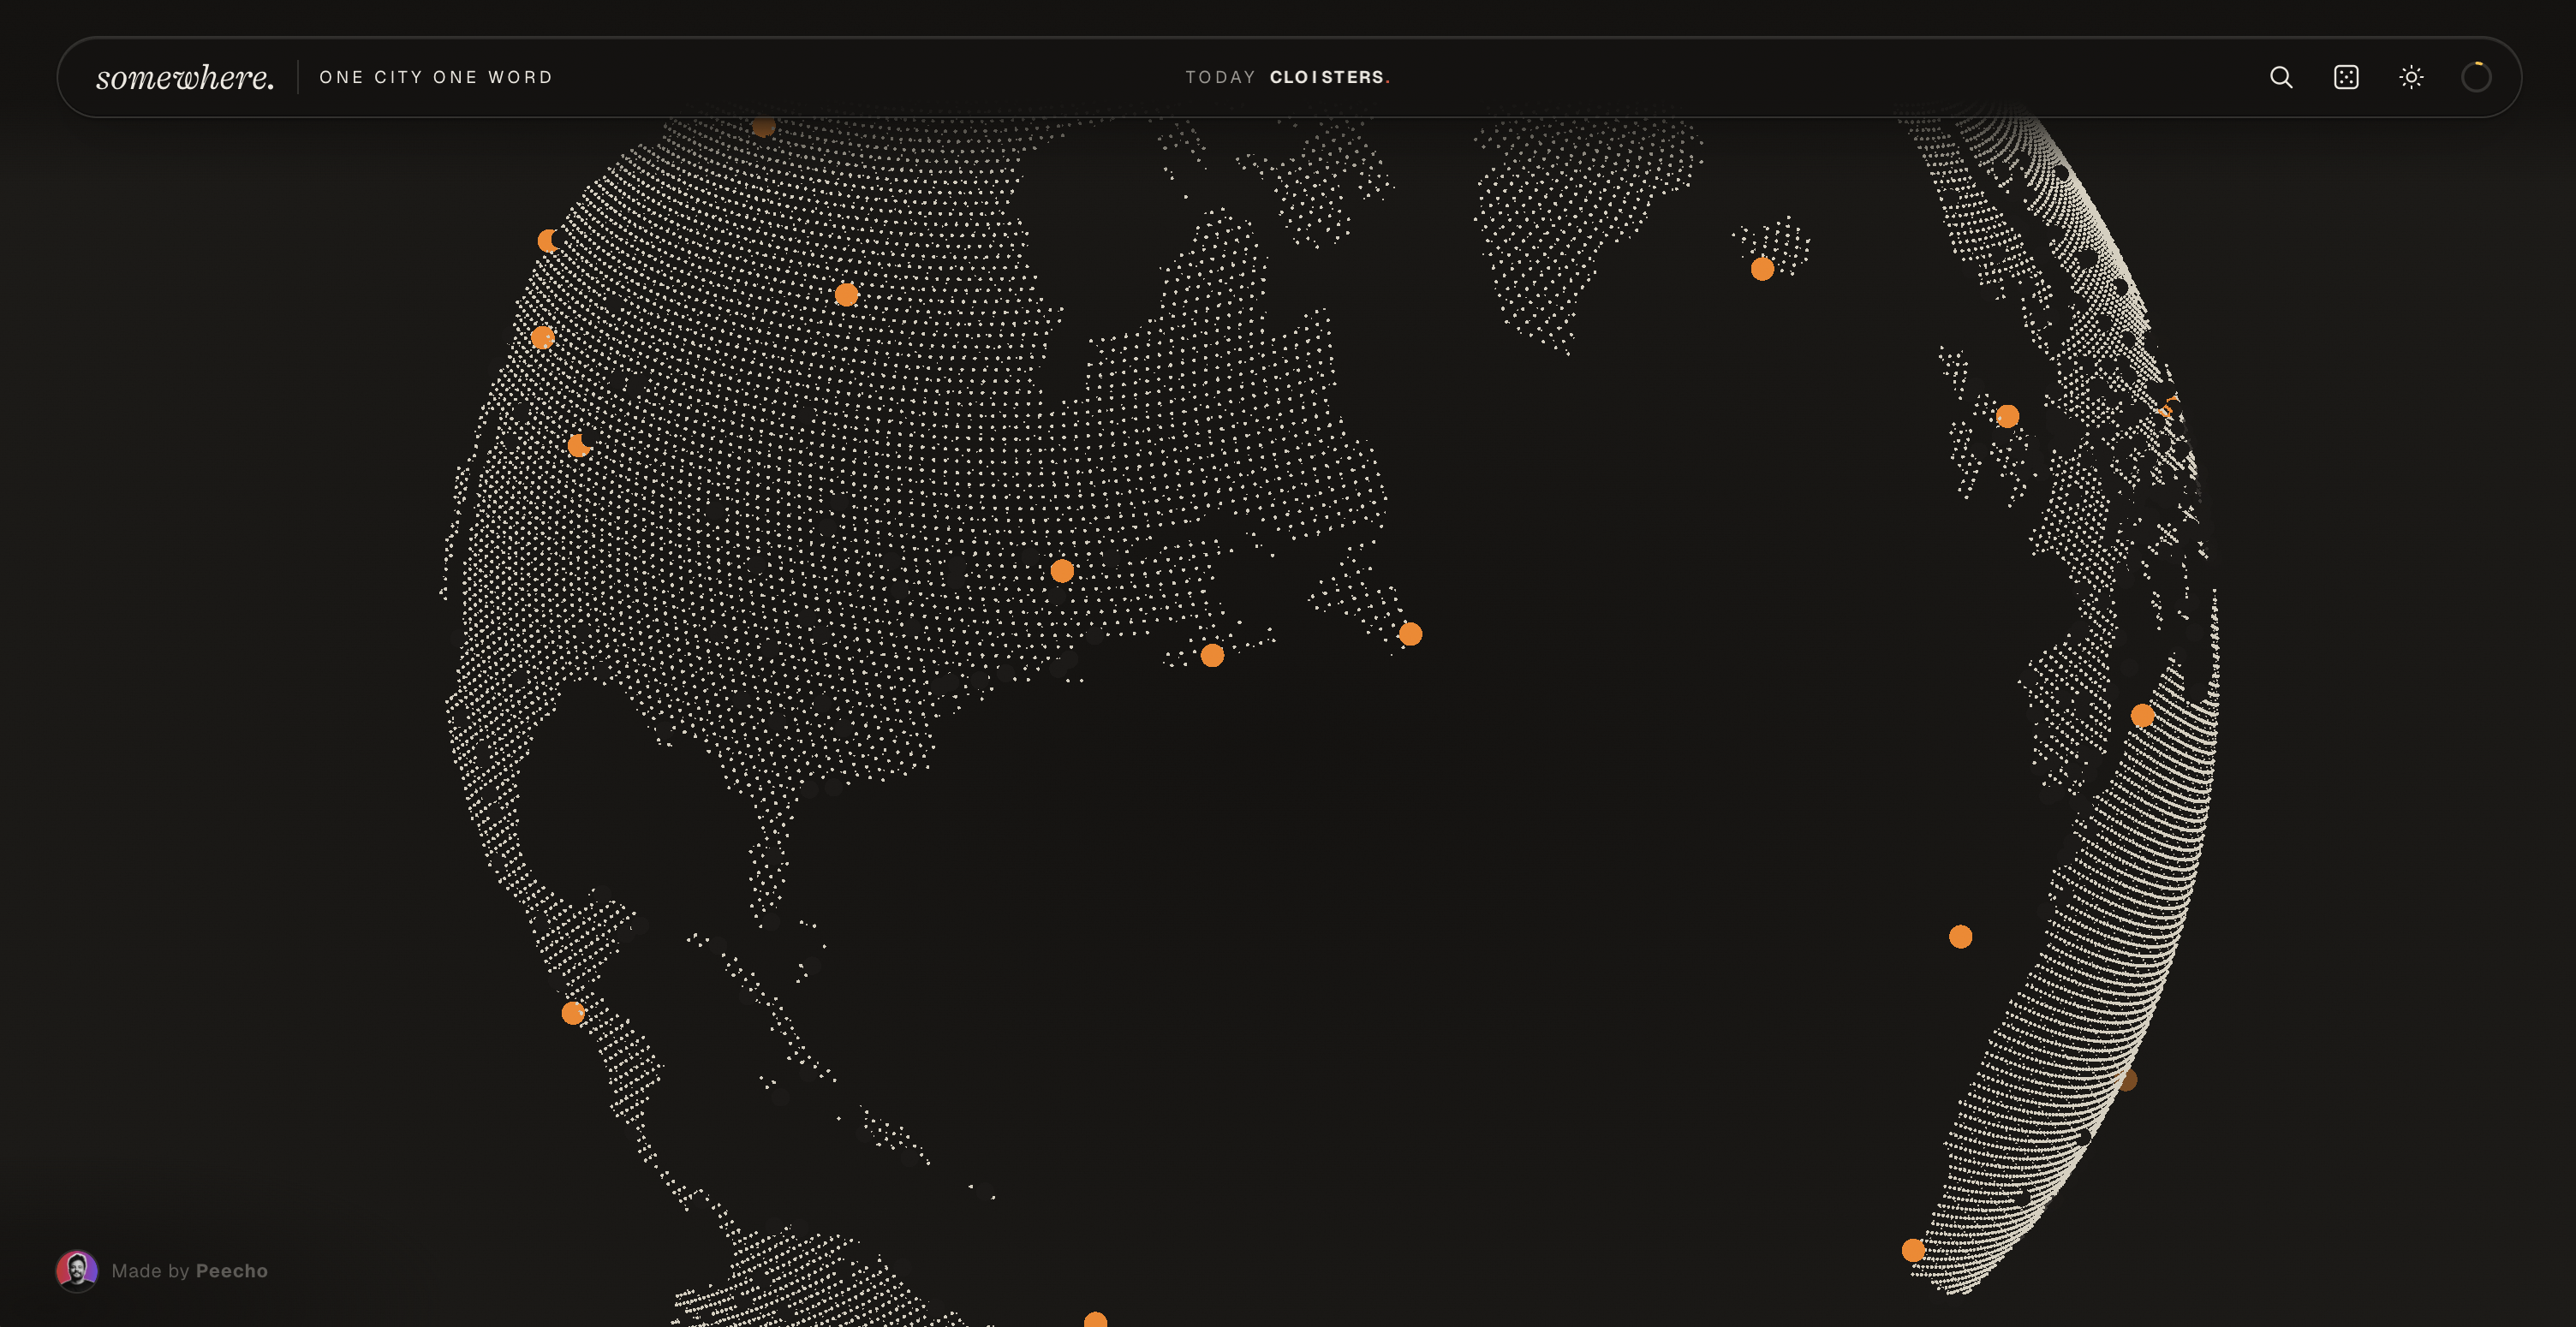Image resolution: width=2576 pixels, height=1327 pixels.
Task: Select the orange marker just east of Iberia
Action: (2142, 715)
